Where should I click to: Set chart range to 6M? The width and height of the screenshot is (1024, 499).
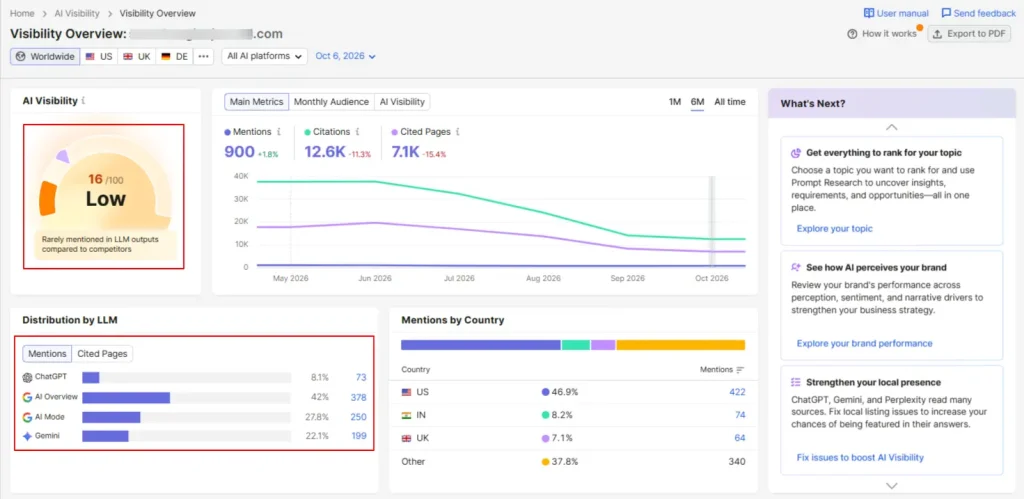point(697,102)
